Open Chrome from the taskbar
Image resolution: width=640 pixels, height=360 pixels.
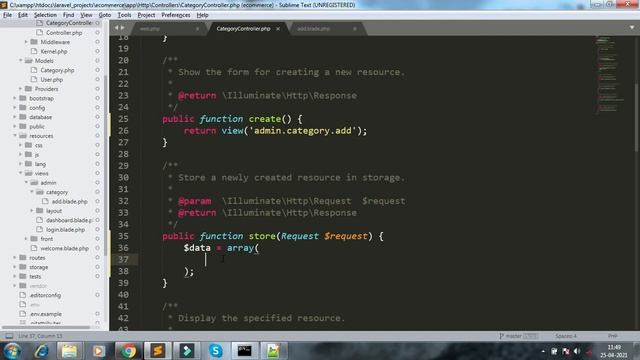128,351
